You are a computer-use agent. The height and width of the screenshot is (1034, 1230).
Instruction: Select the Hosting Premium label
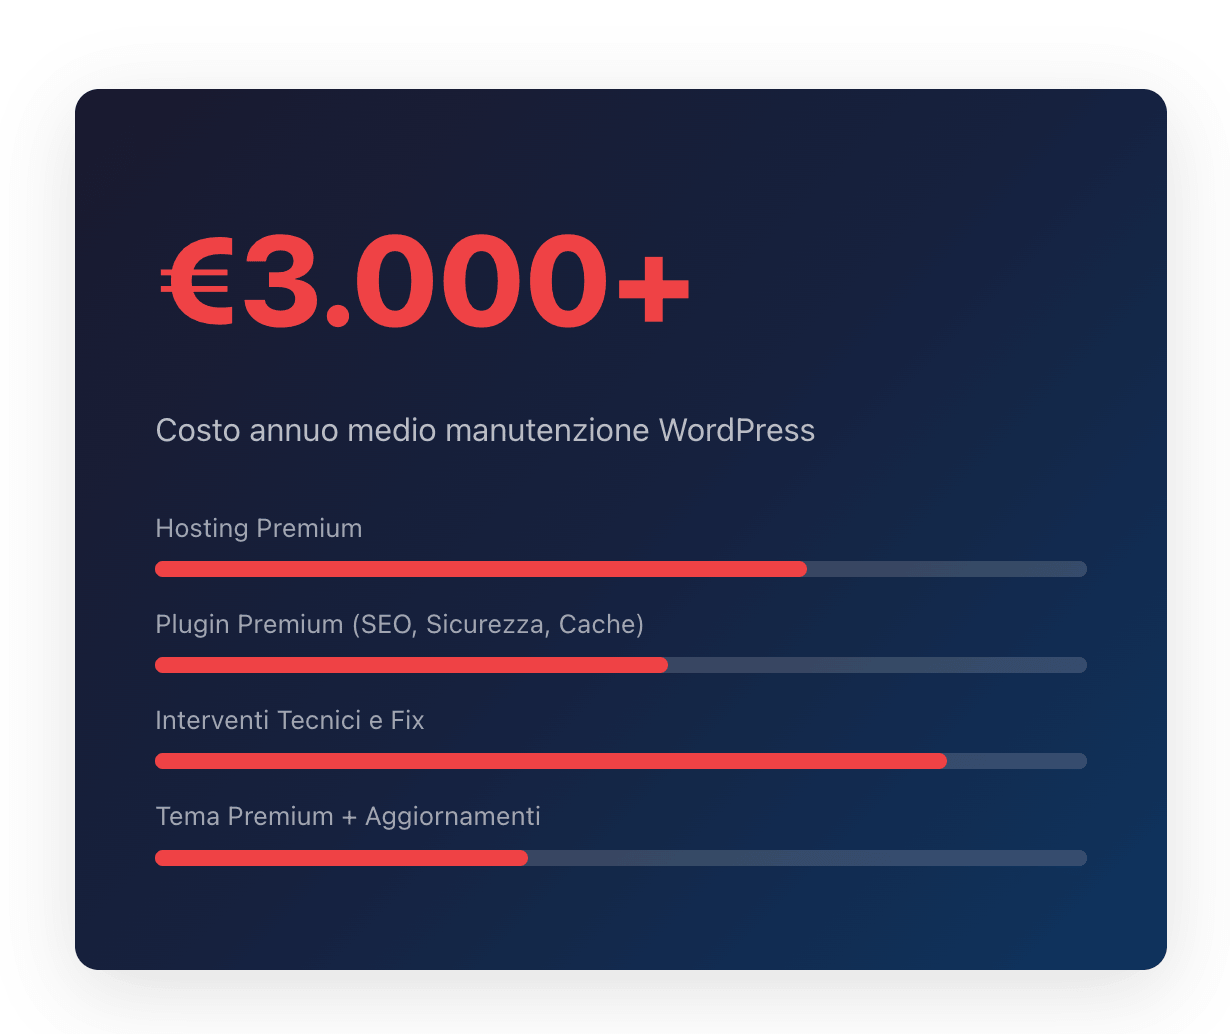(x=259, y=528)
